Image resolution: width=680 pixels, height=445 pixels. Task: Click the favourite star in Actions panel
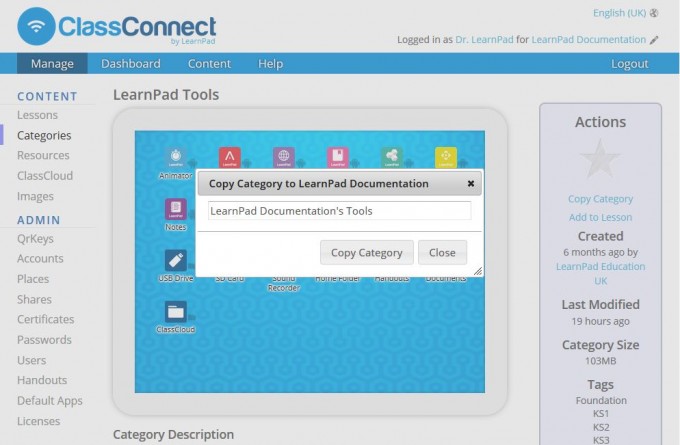pos(600,159)
